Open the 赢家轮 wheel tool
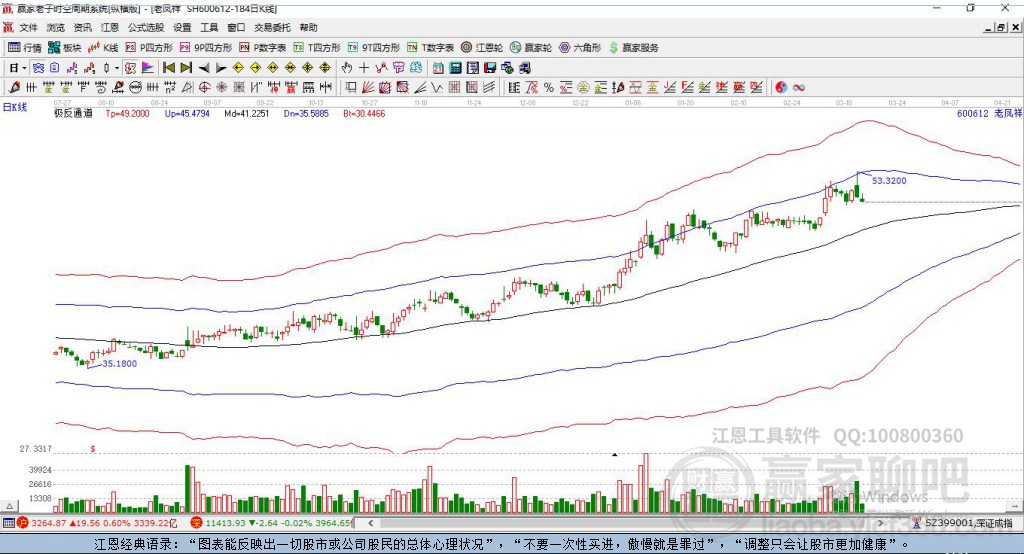Viewport: 1024px width, 554px height. pyautogui.click(x=531, y=48)
